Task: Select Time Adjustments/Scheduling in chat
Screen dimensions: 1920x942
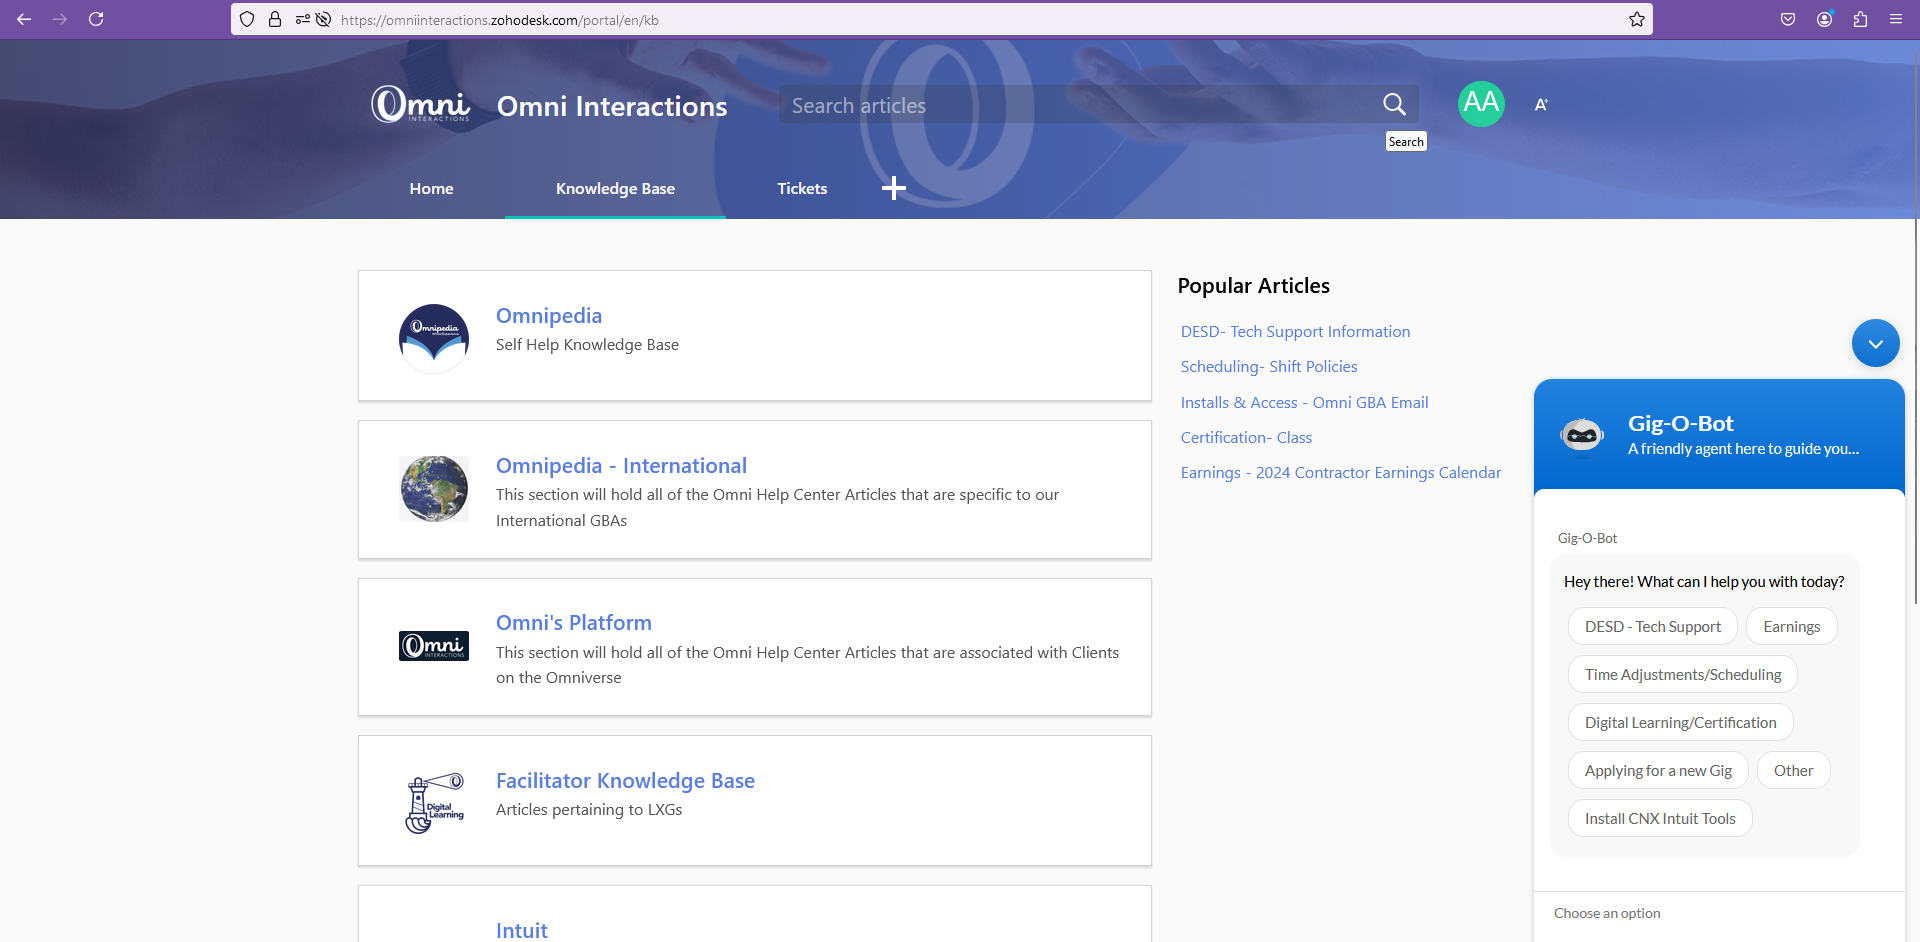Action: [x=1683, y=675]
